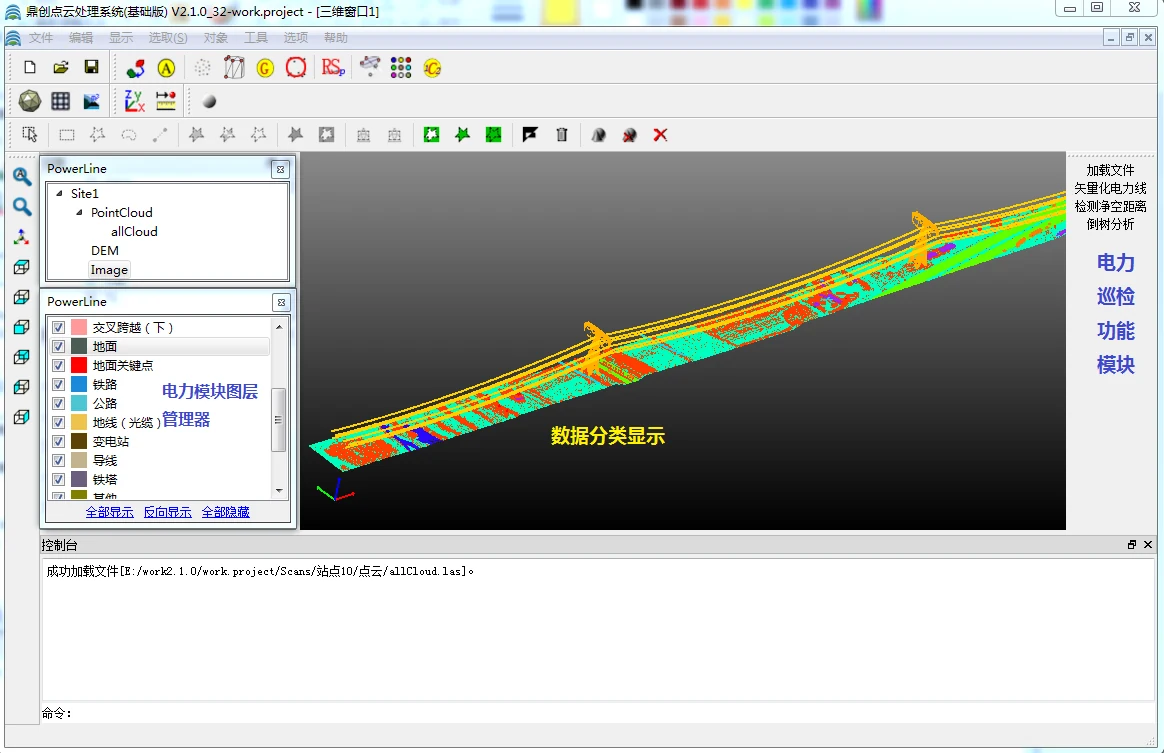1164x753 pixels.
Task: Save project with the floppy disk icon
Action: pos(91,68)
